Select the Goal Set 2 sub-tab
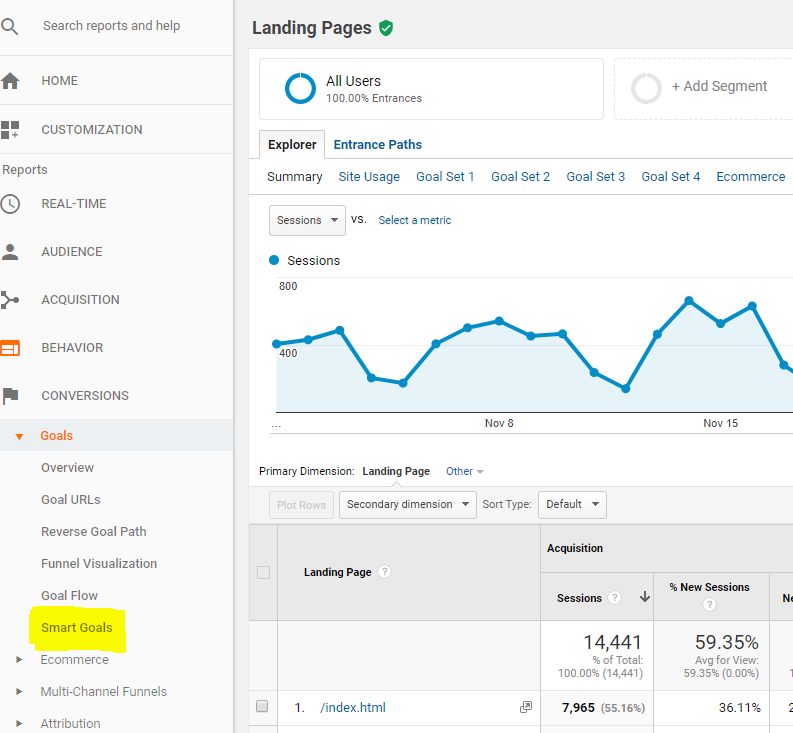This screenshot has width=793, height=733. click(x=520, y=177)
